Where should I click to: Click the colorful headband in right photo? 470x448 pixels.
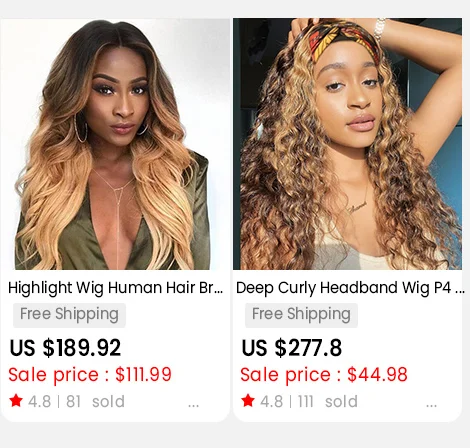(x=343, y=40)
